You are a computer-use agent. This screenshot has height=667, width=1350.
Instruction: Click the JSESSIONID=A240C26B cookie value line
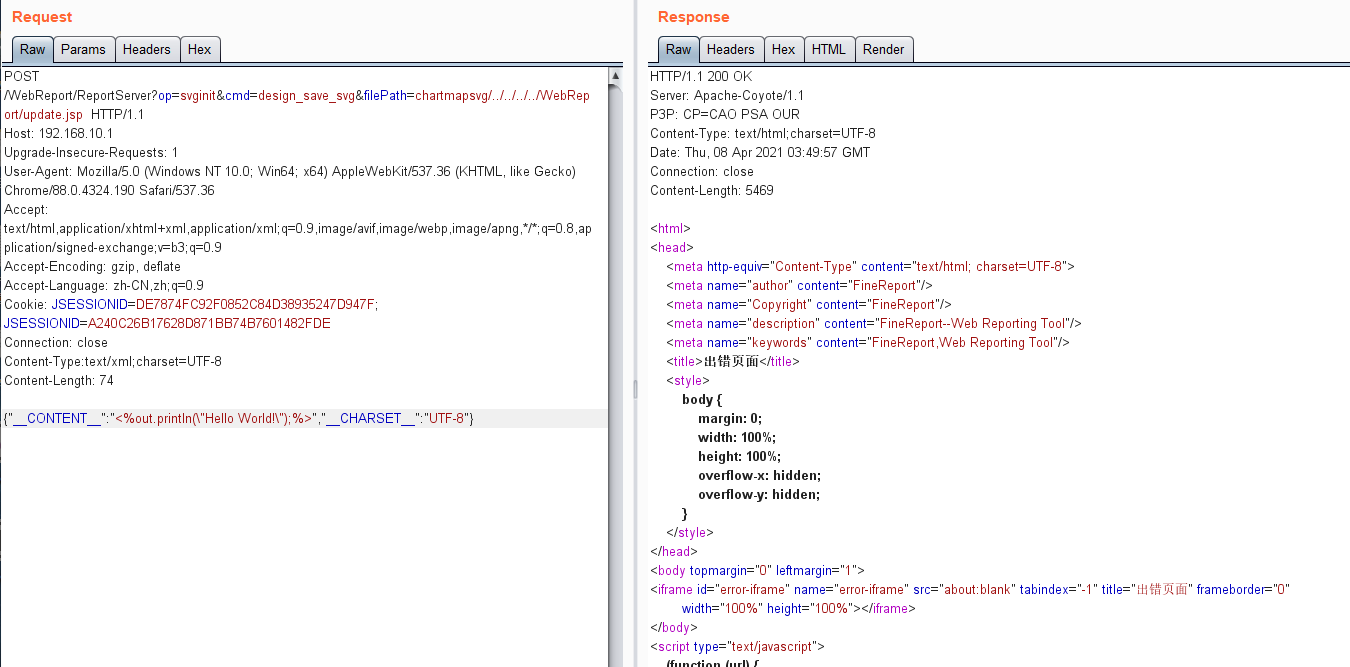click(167, 323)
